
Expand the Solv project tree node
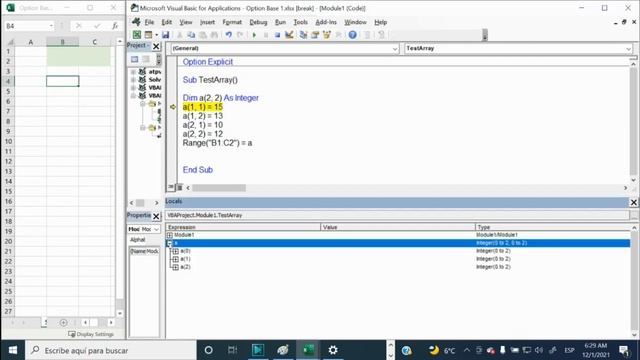(x=133, y=80)
